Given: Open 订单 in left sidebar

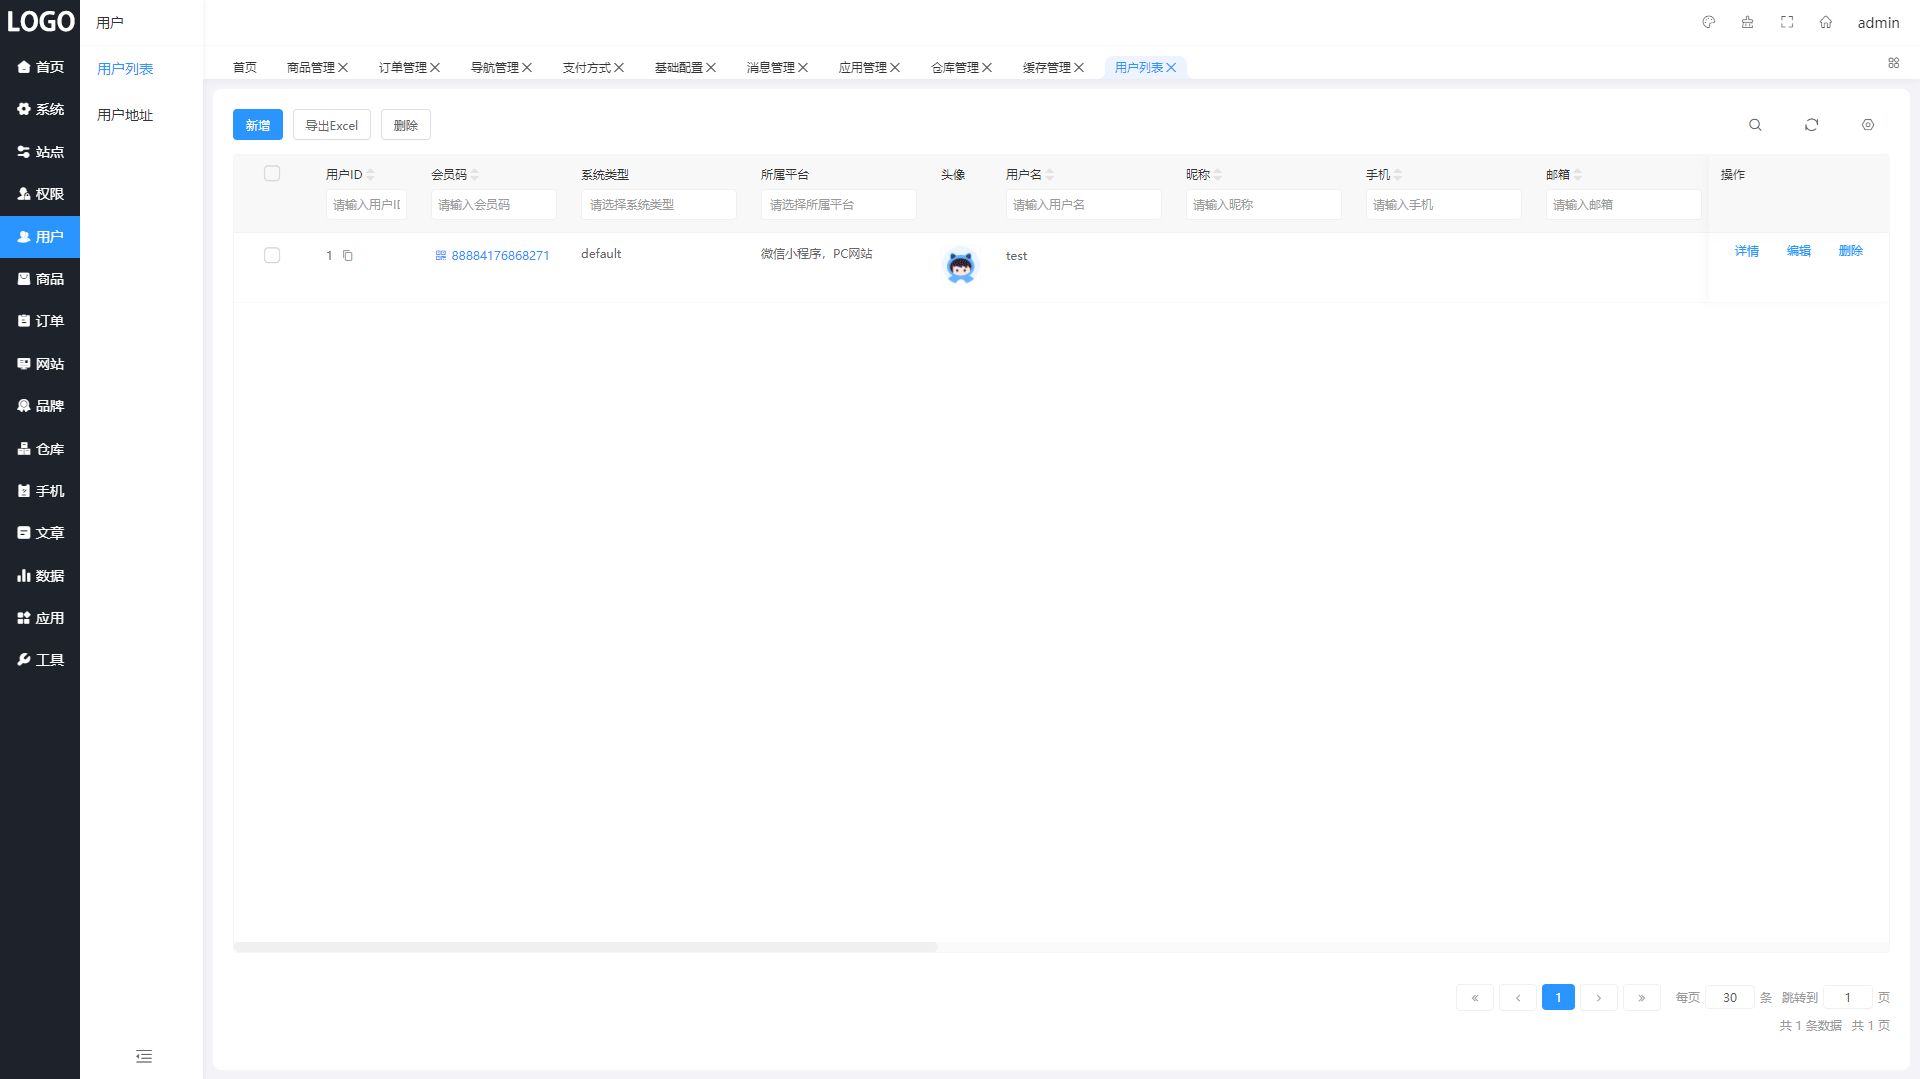Looking at the screenshot, I should pos(40,321).
